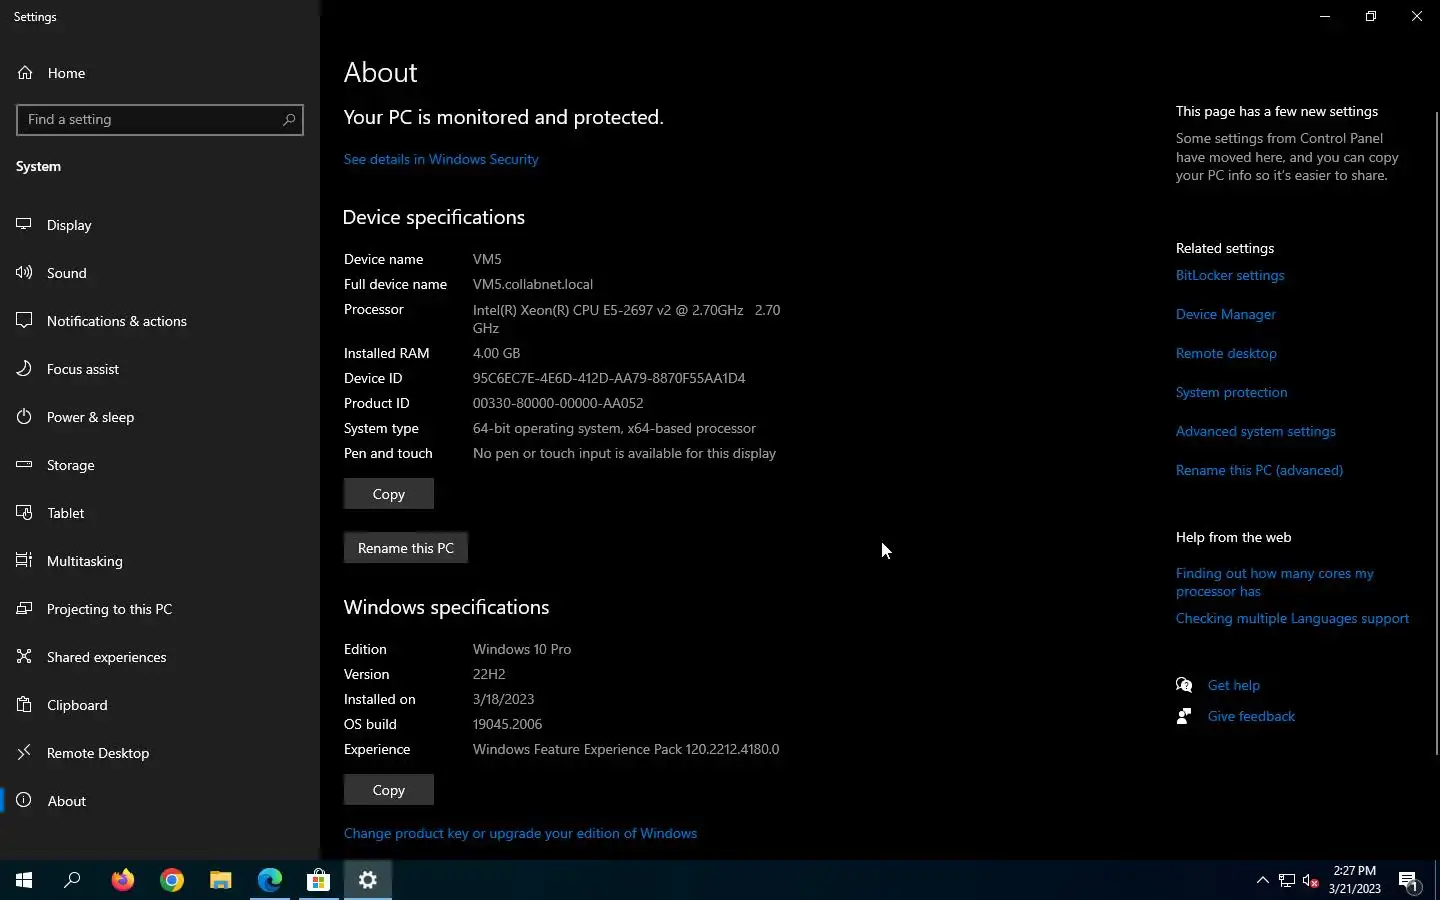Click the Multitasking icon
Image resolution: width=1440 pixels, height=900 pixels.
(25, 561)
